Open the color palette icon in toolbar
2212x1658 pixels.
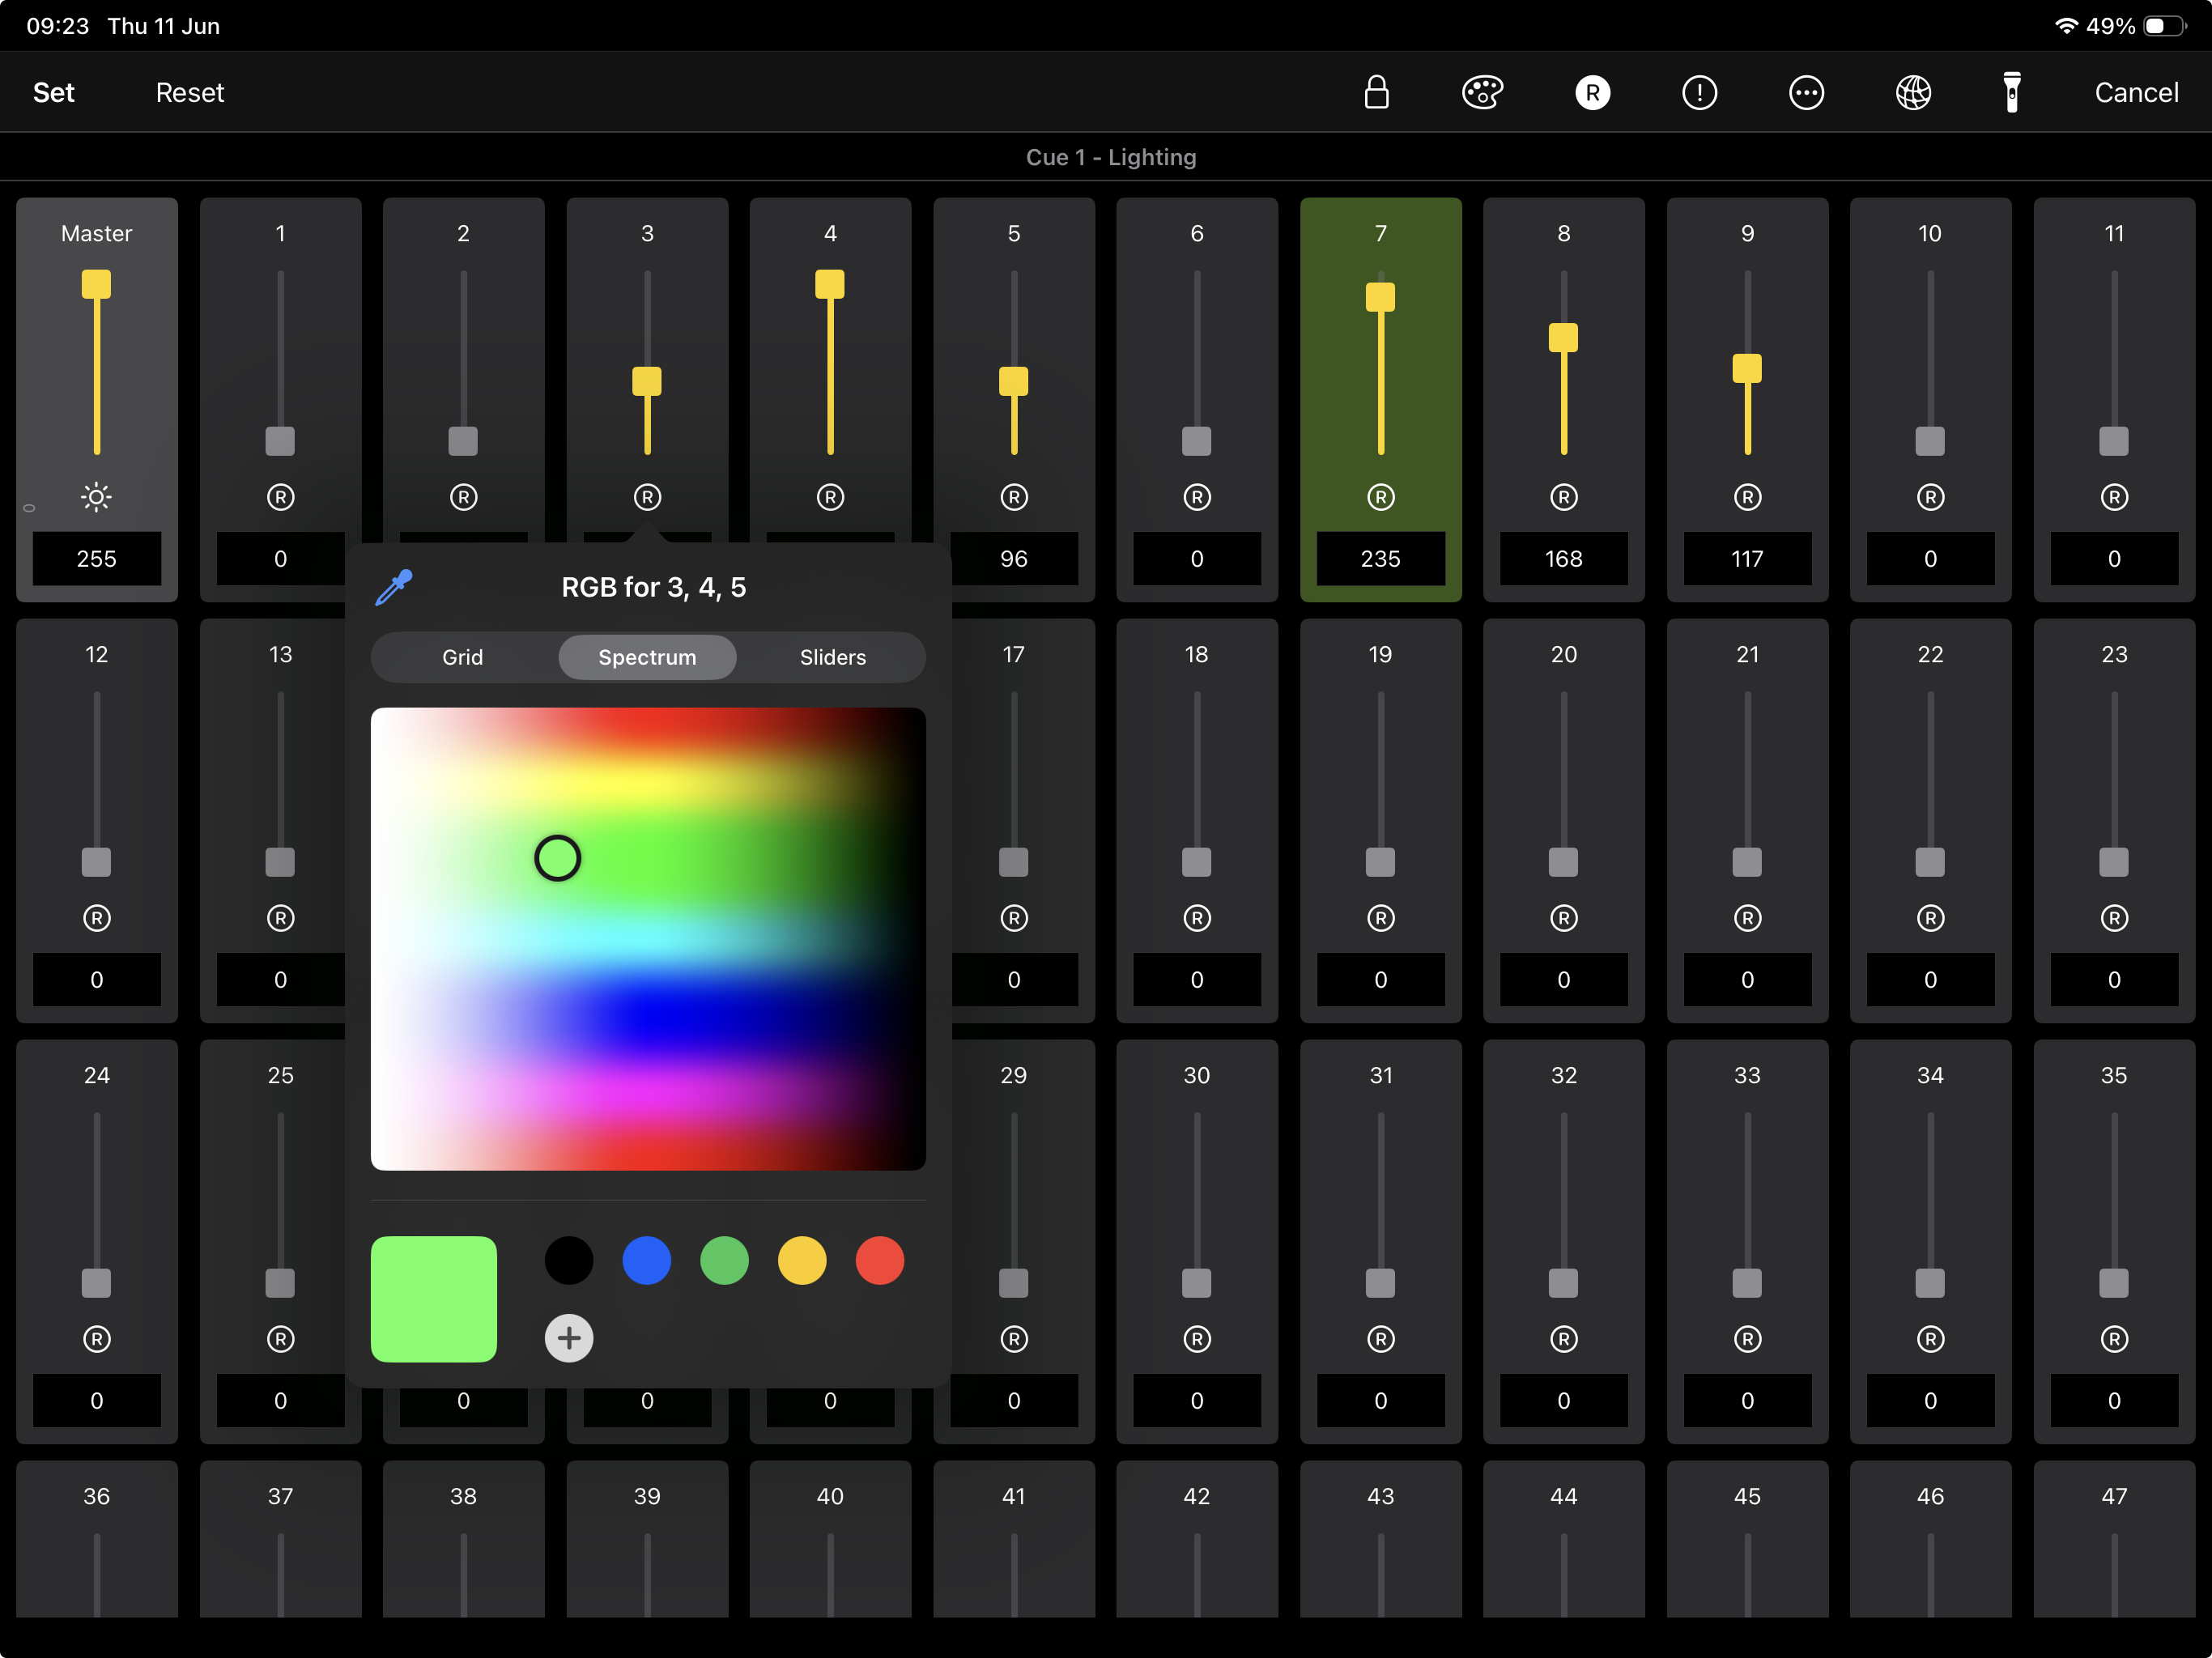click(1482, 92)
